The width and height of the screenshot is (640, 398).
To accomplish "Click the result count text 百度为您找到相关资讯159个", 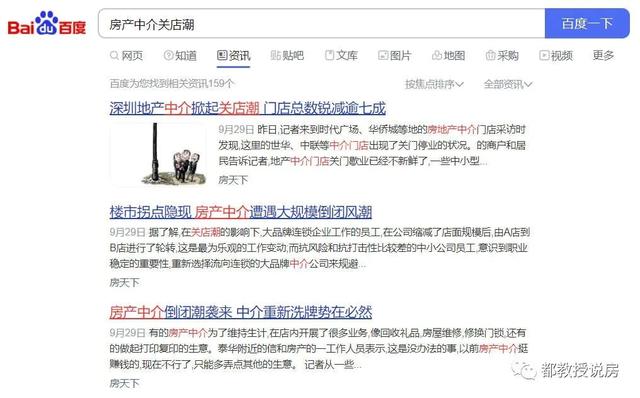I will coord(172,84).
